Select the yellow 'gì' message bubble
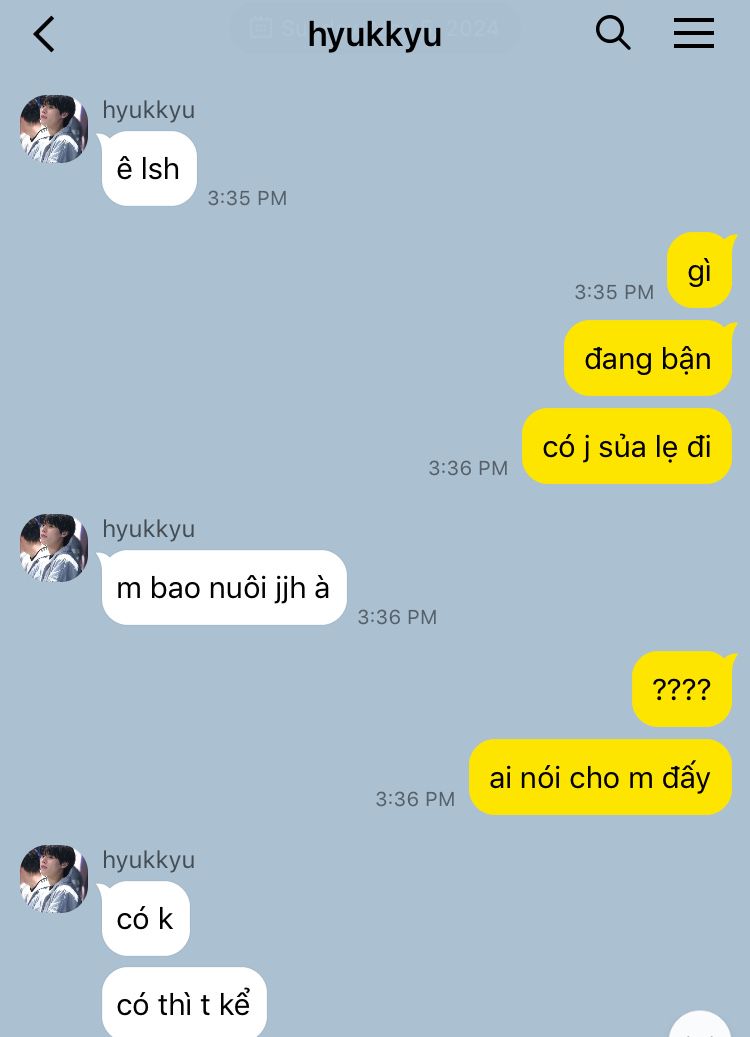Viewport: 750px width, 1037px height. tap(700, 270)
